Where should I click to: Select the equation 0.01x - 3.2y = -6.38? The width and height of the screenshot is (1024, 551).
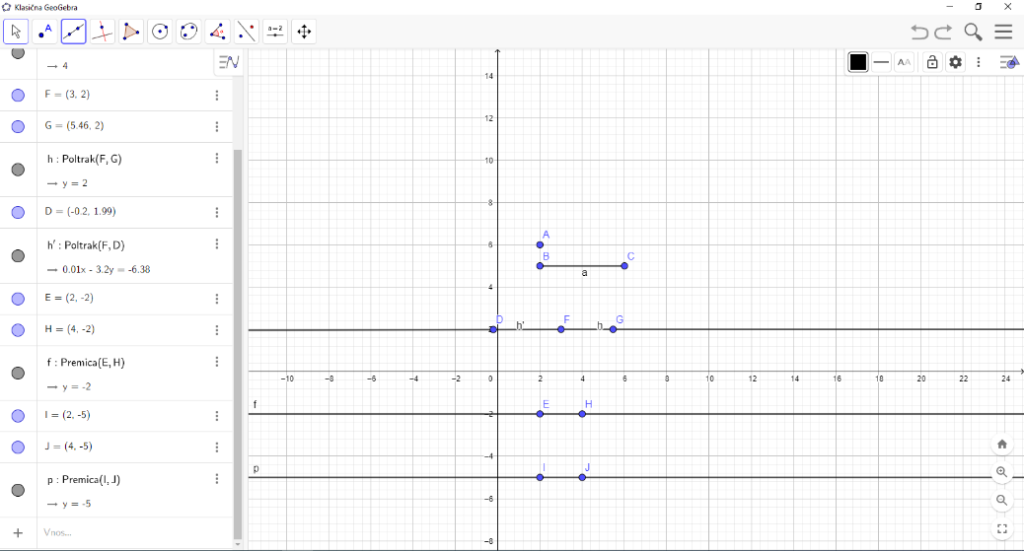coord(106,269)
